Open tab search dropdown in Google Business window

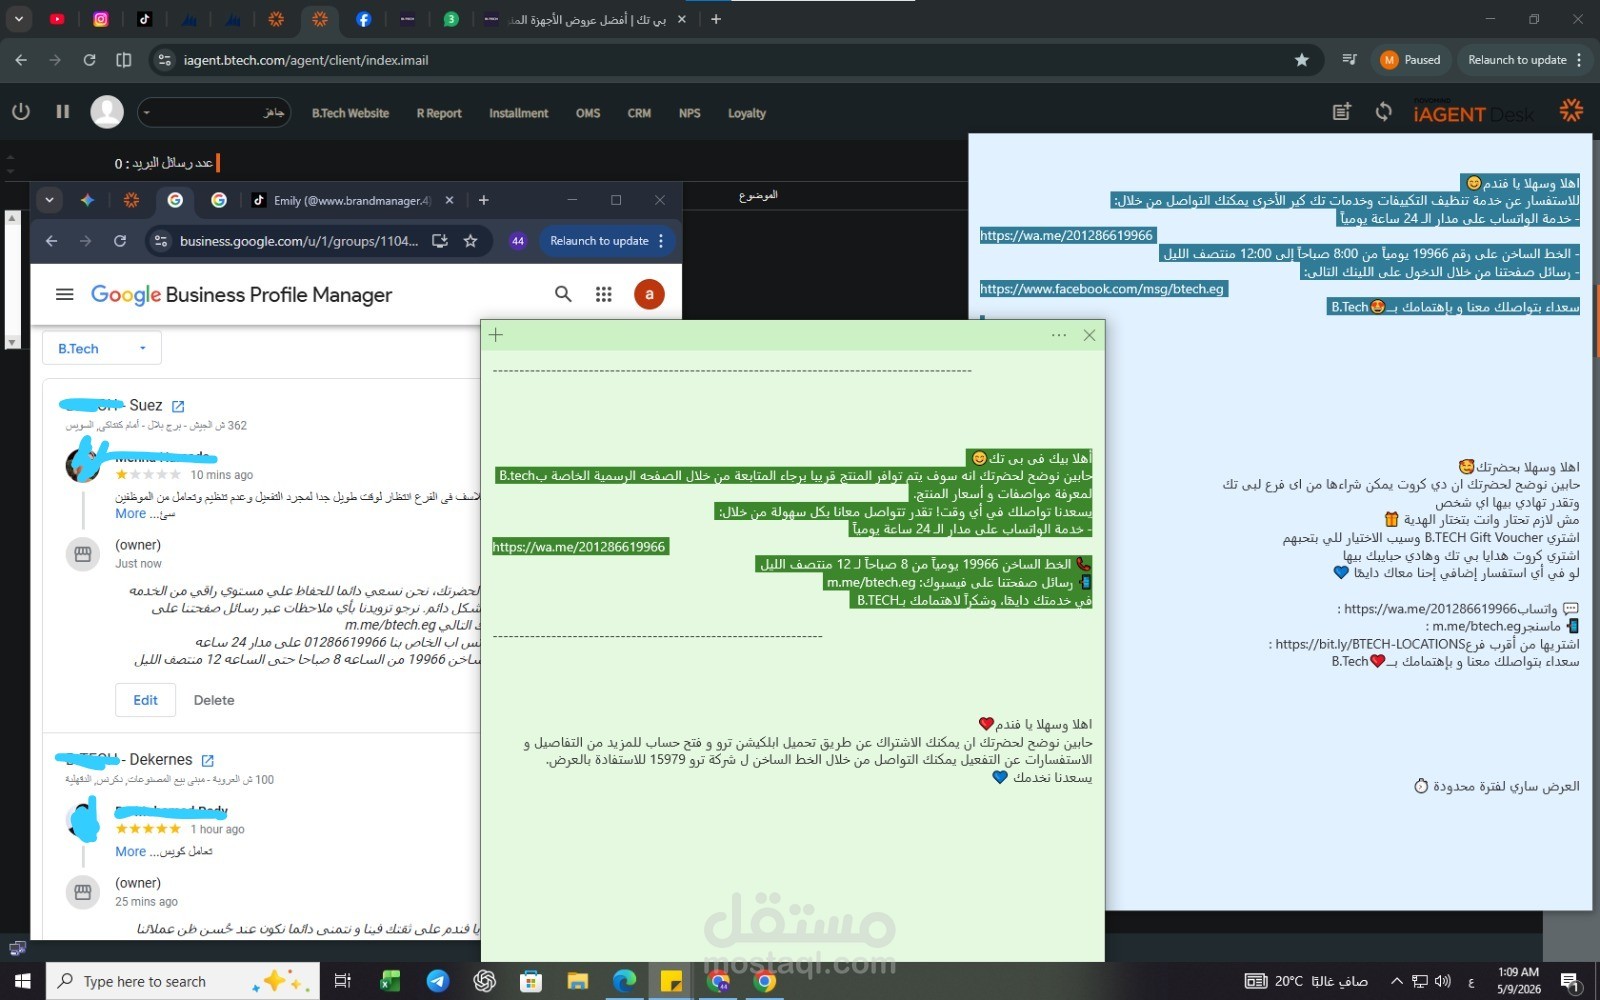pos(49,200)
